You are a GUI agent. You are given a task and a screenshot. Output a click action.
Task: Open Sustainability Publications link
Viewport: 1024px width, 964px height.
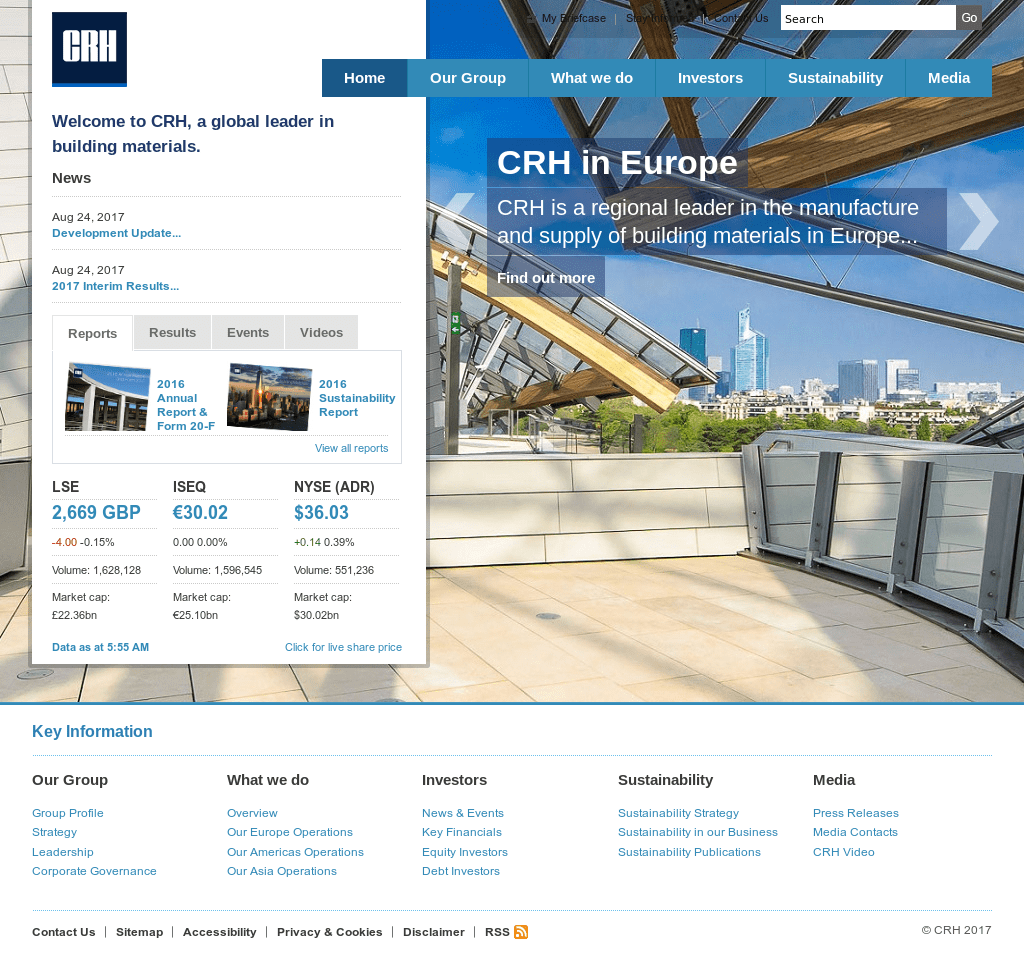point(689,852)
